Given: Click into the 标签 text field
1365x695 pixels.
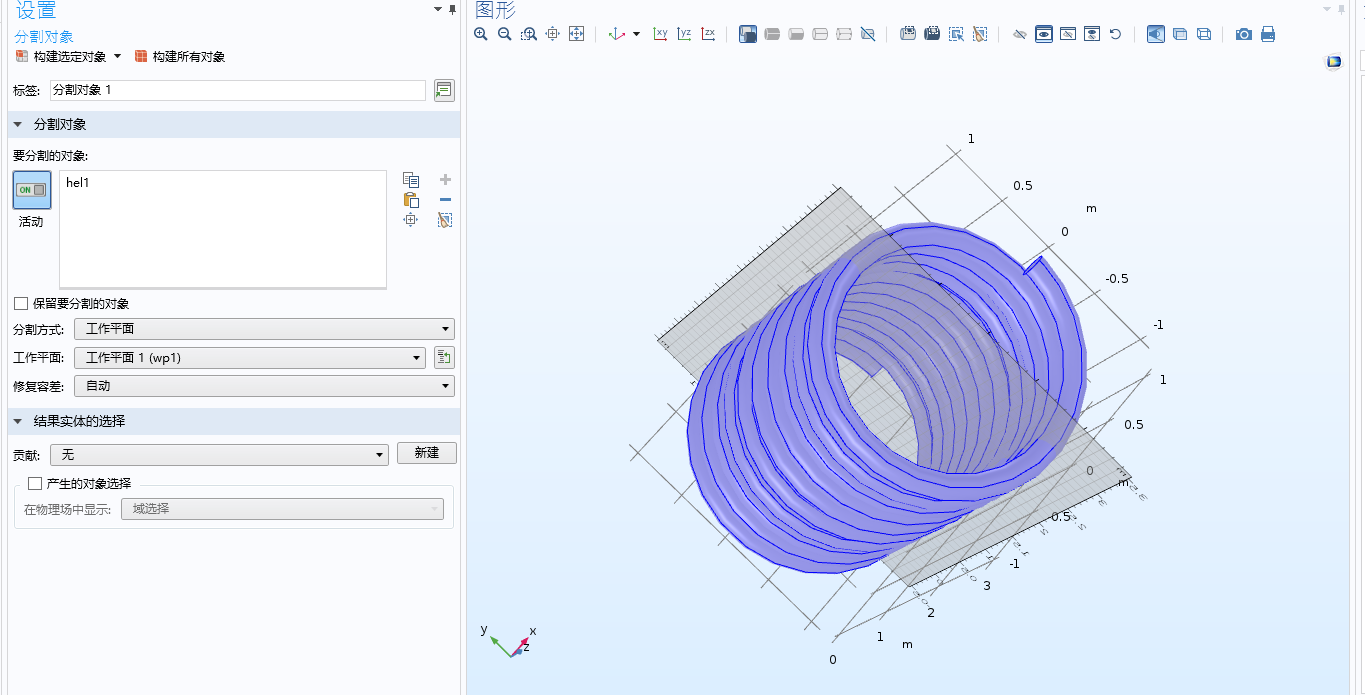Looking at the screenshot, I should tap(238, 90).
